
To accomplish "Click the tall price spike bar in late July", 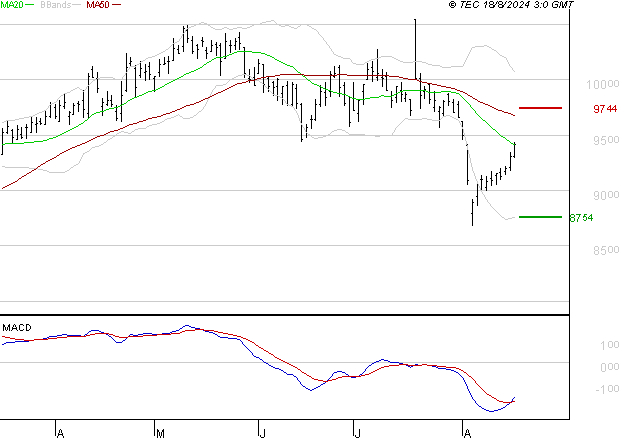I will coord(415,49).
